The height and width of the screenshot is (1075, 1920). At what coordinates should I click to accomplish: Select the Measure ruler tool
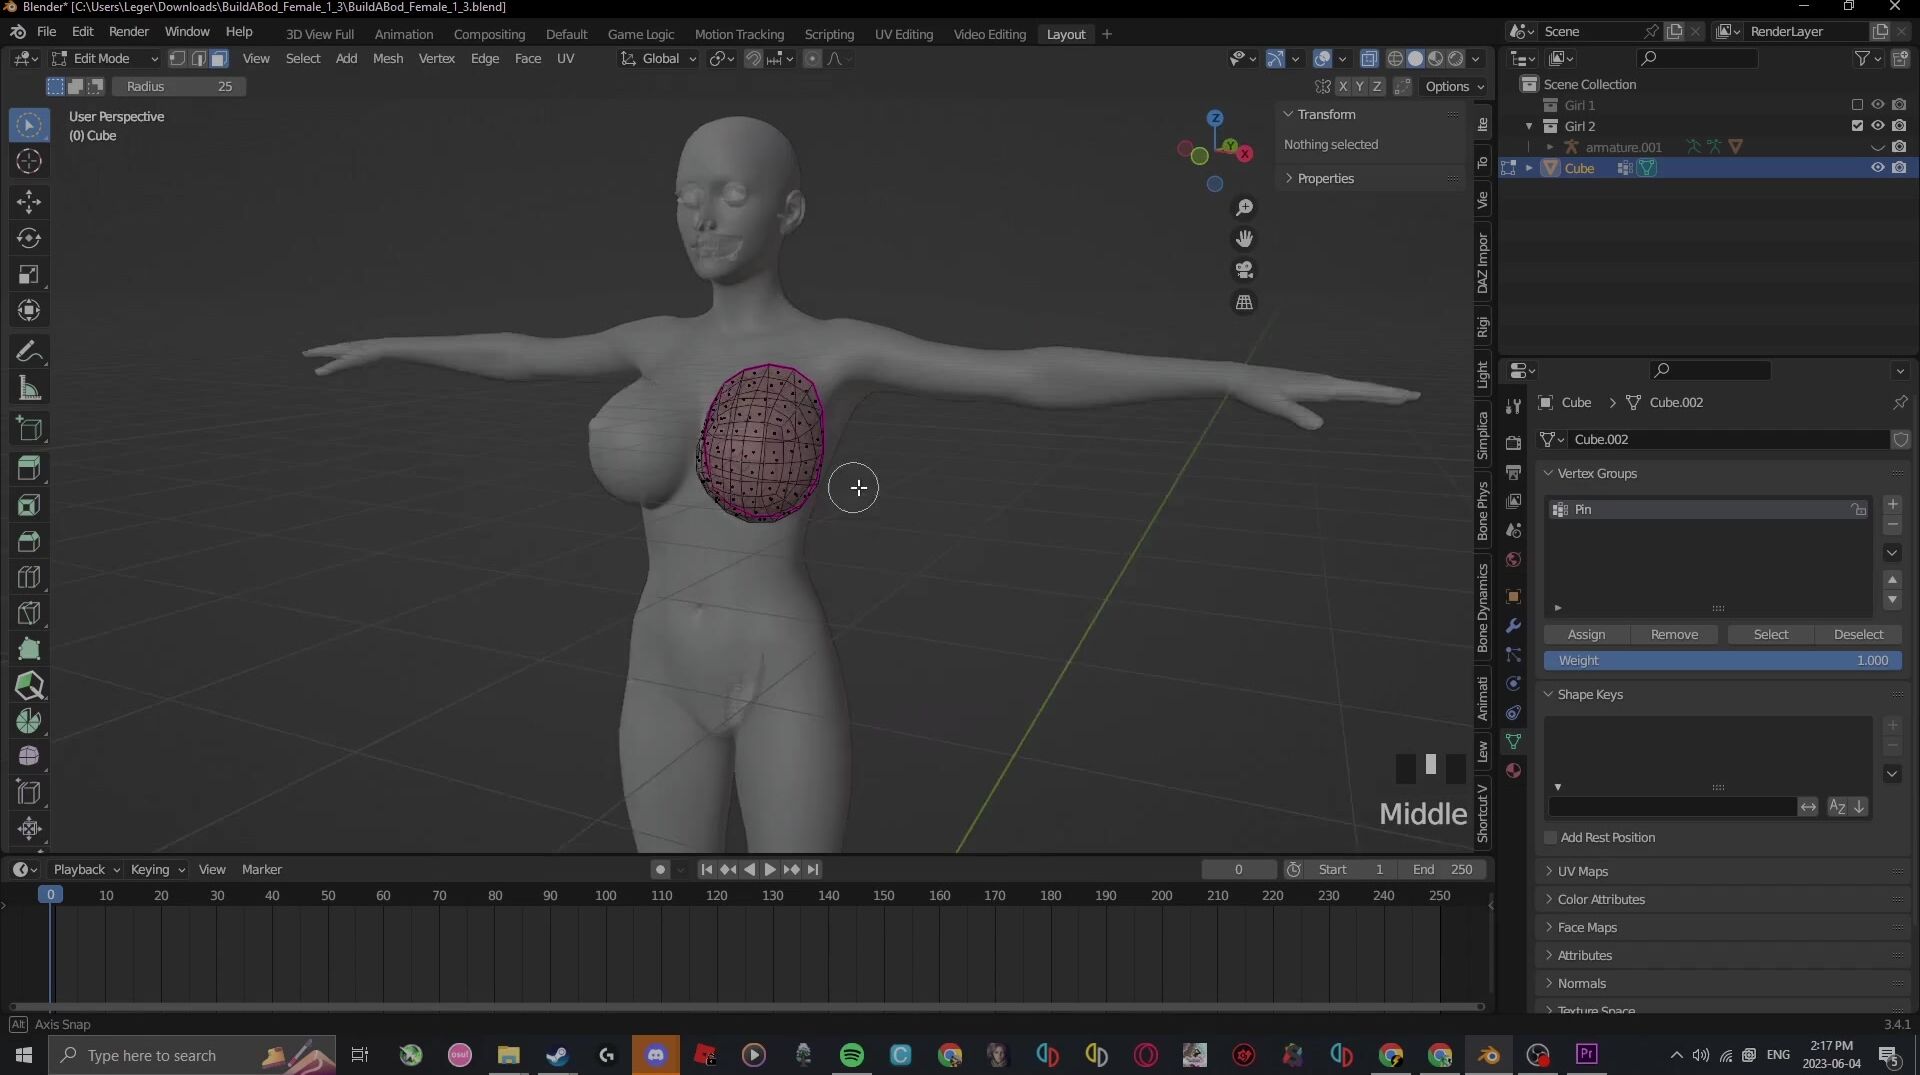coord(29,389)
